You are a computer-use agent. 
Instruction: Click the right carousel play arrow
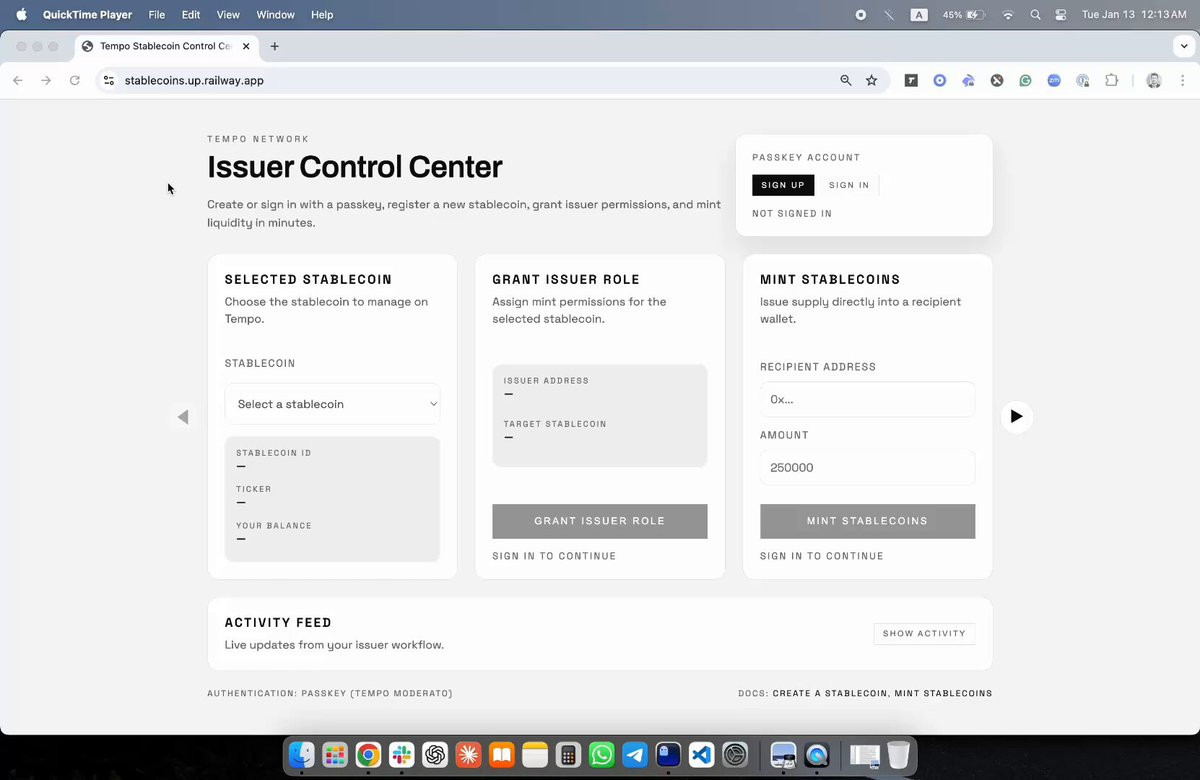pyautogui.click(x=1016, y=416)
